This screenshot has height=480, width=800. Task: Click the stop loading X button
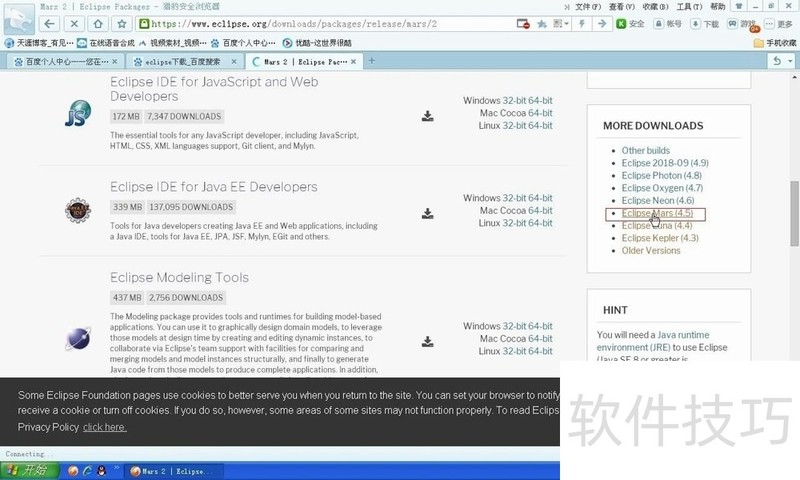tap(74, 23)
